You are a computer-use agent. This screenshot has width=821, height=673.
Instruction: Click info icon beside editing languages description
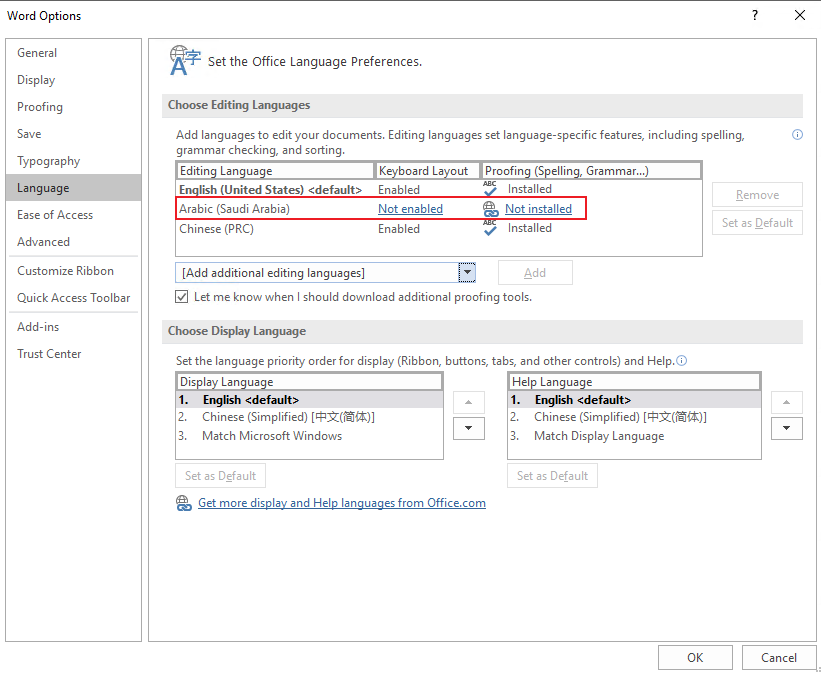(797, 135)
